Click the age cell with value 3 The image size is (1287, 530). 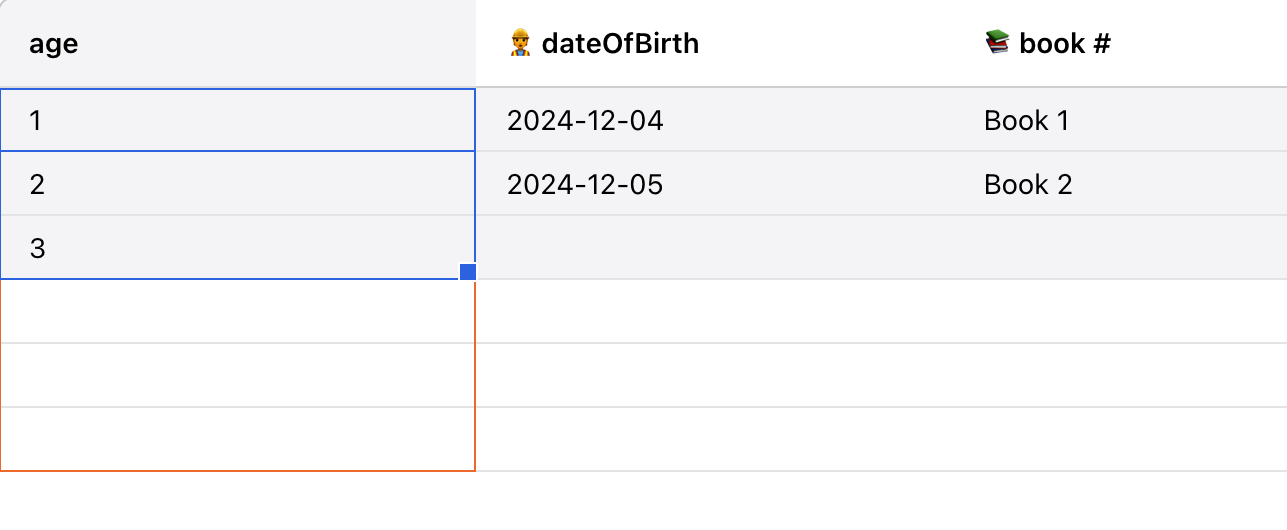[x=237, y=248]
